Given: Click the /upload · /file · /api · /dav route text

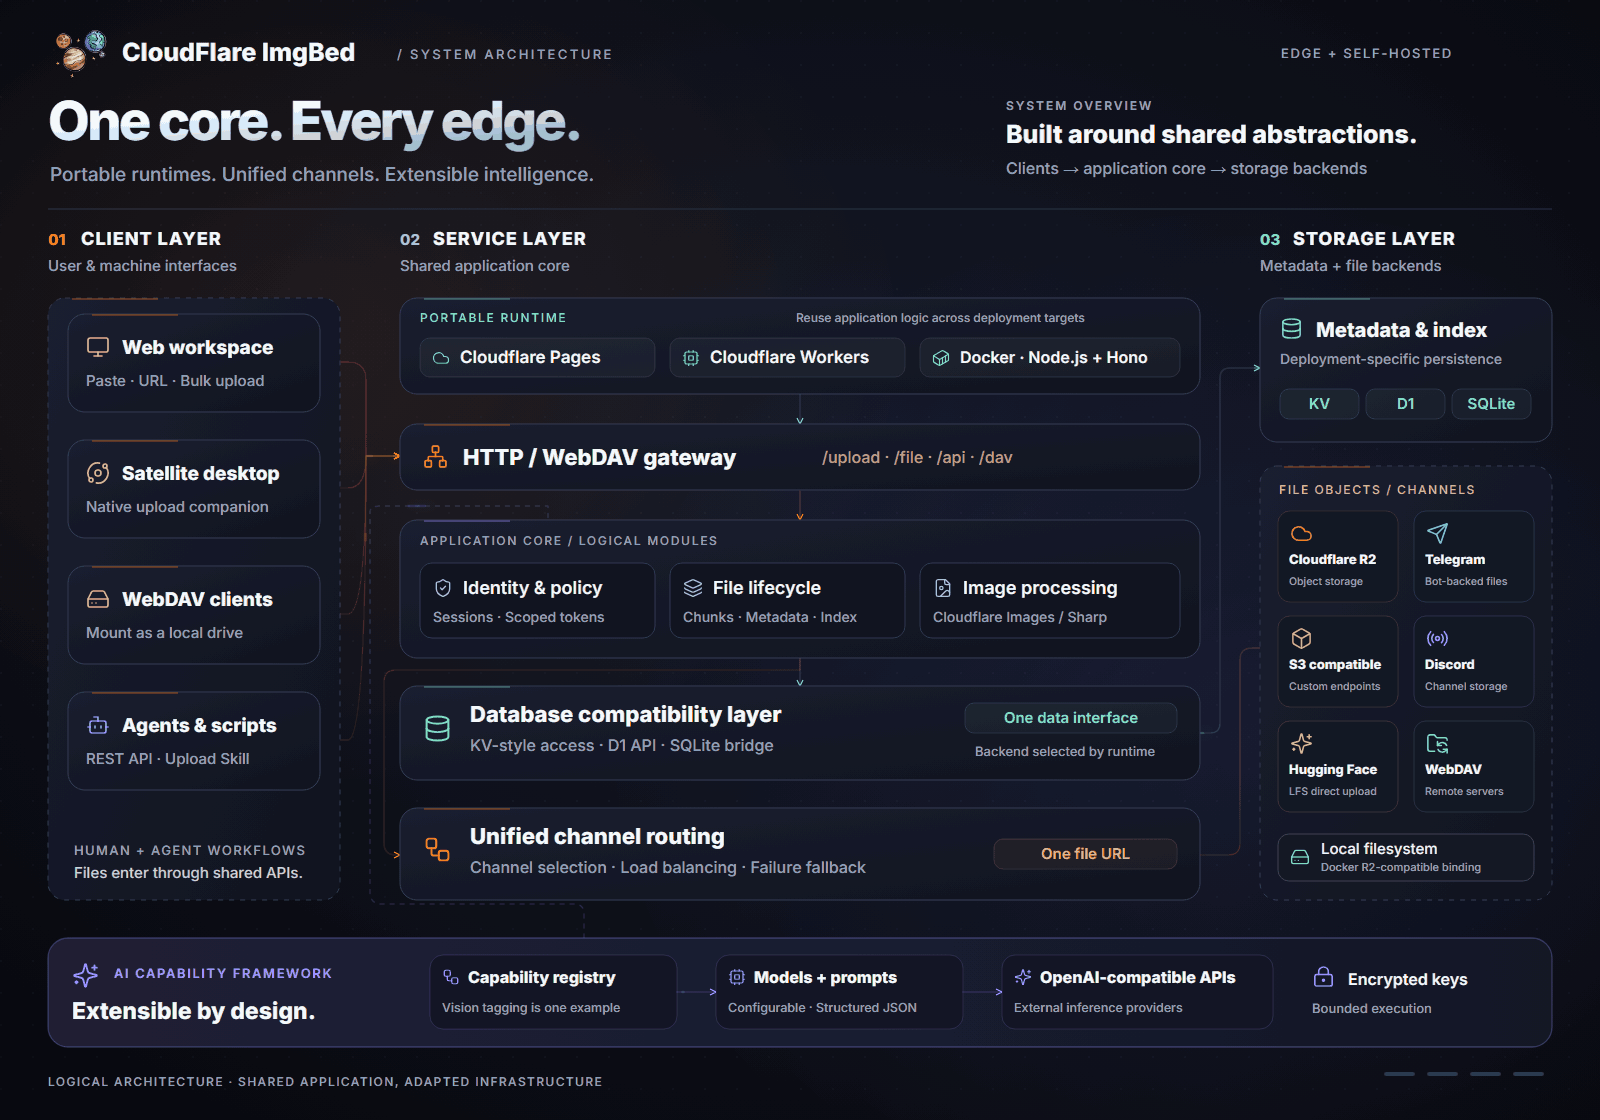Looking at the screenshot, I should coord(917,457).
